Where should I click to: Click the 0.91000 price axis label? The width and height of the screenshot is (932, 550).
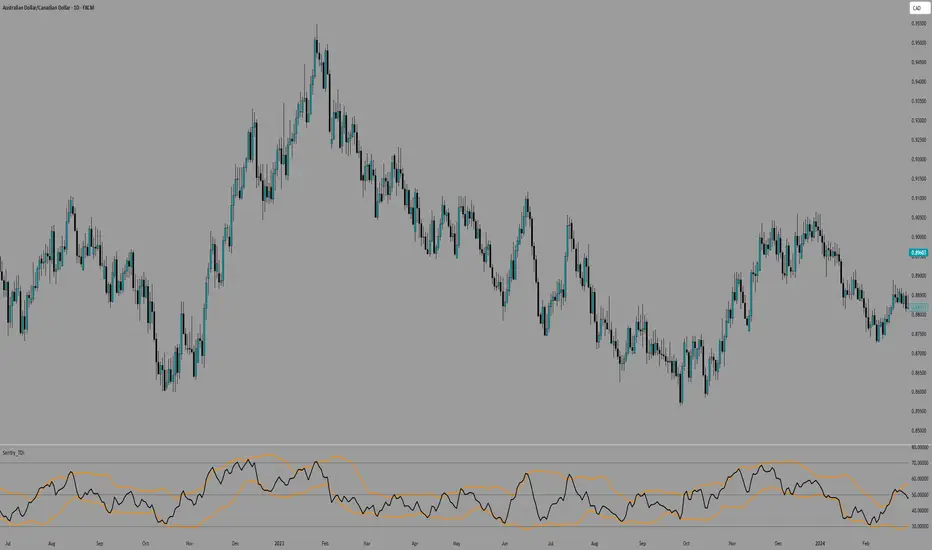(918, 198)
